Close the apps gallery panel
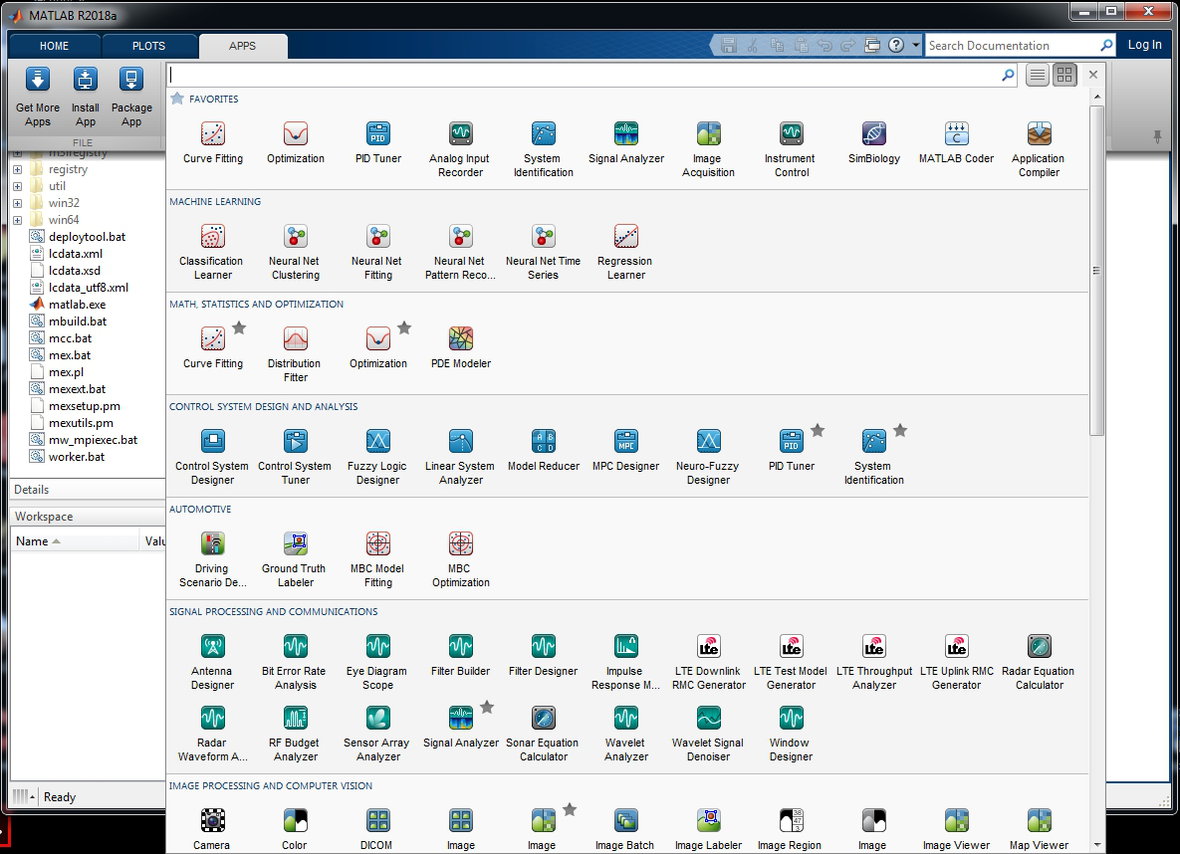This screenshot has height=854, width=1180. tap(1093, 74)
